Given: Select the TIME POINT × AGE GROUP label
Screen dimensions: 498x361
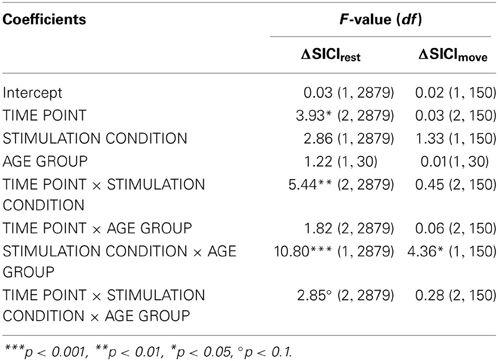Looking at the screenshot, I should (x=97, y=228).
